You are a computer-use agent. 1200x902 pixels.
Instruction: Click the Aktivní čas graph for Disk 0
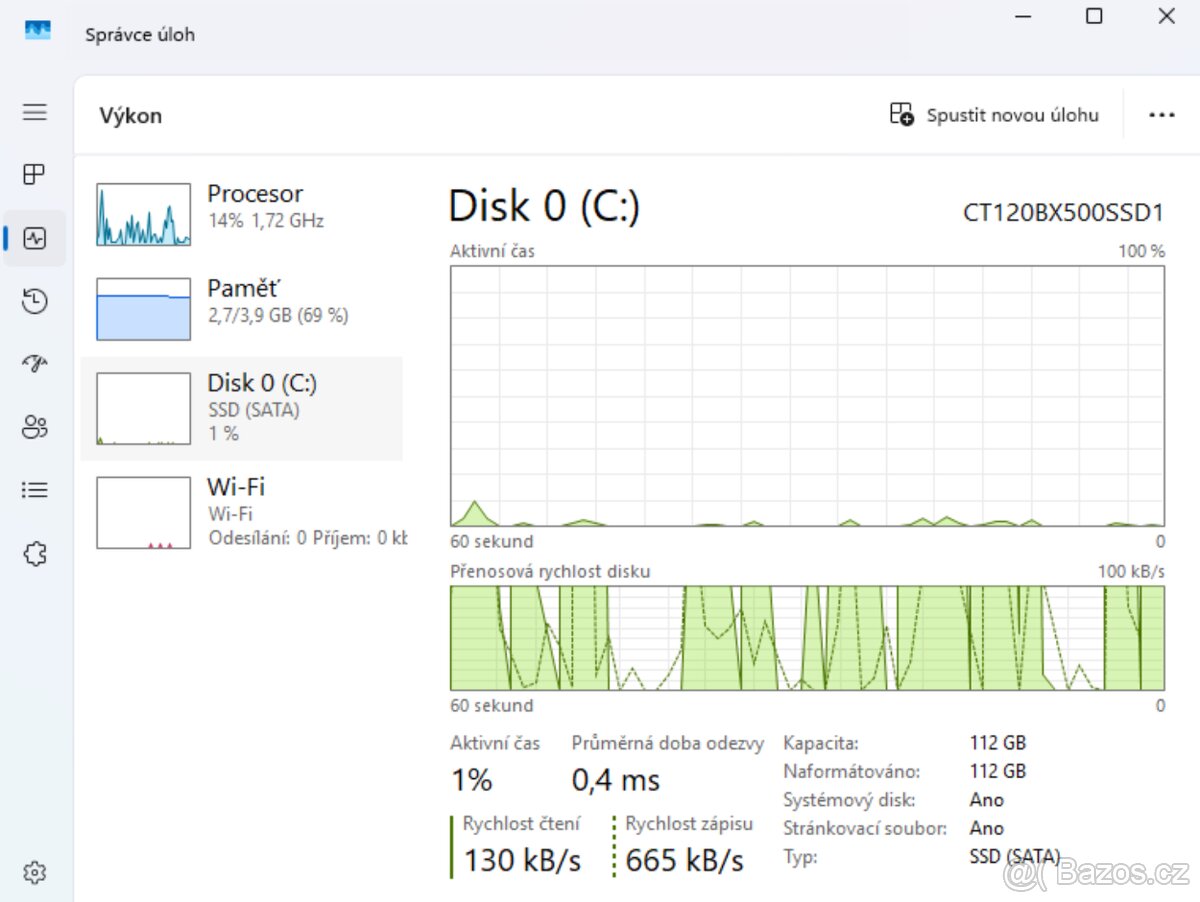pos(808,395)
